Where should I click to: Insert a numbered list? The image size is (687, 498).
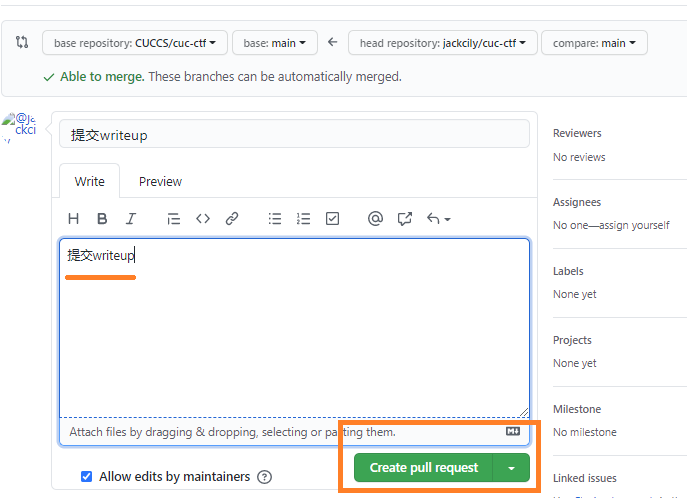(x=303, y=219)
